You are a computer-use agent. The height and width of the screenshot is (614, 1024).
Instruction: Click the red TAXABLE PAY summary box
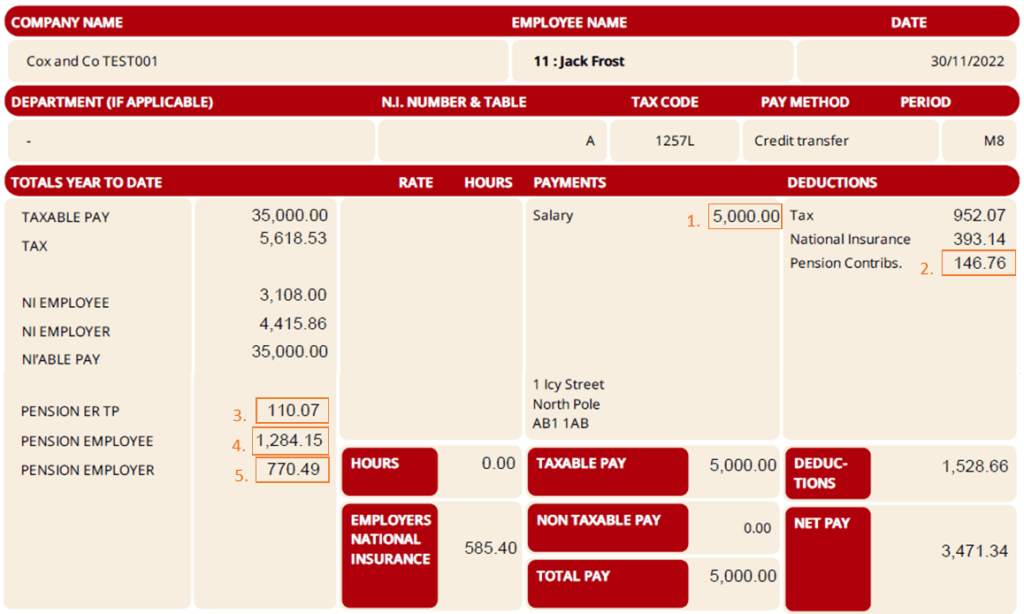click(x=607, y=472)
